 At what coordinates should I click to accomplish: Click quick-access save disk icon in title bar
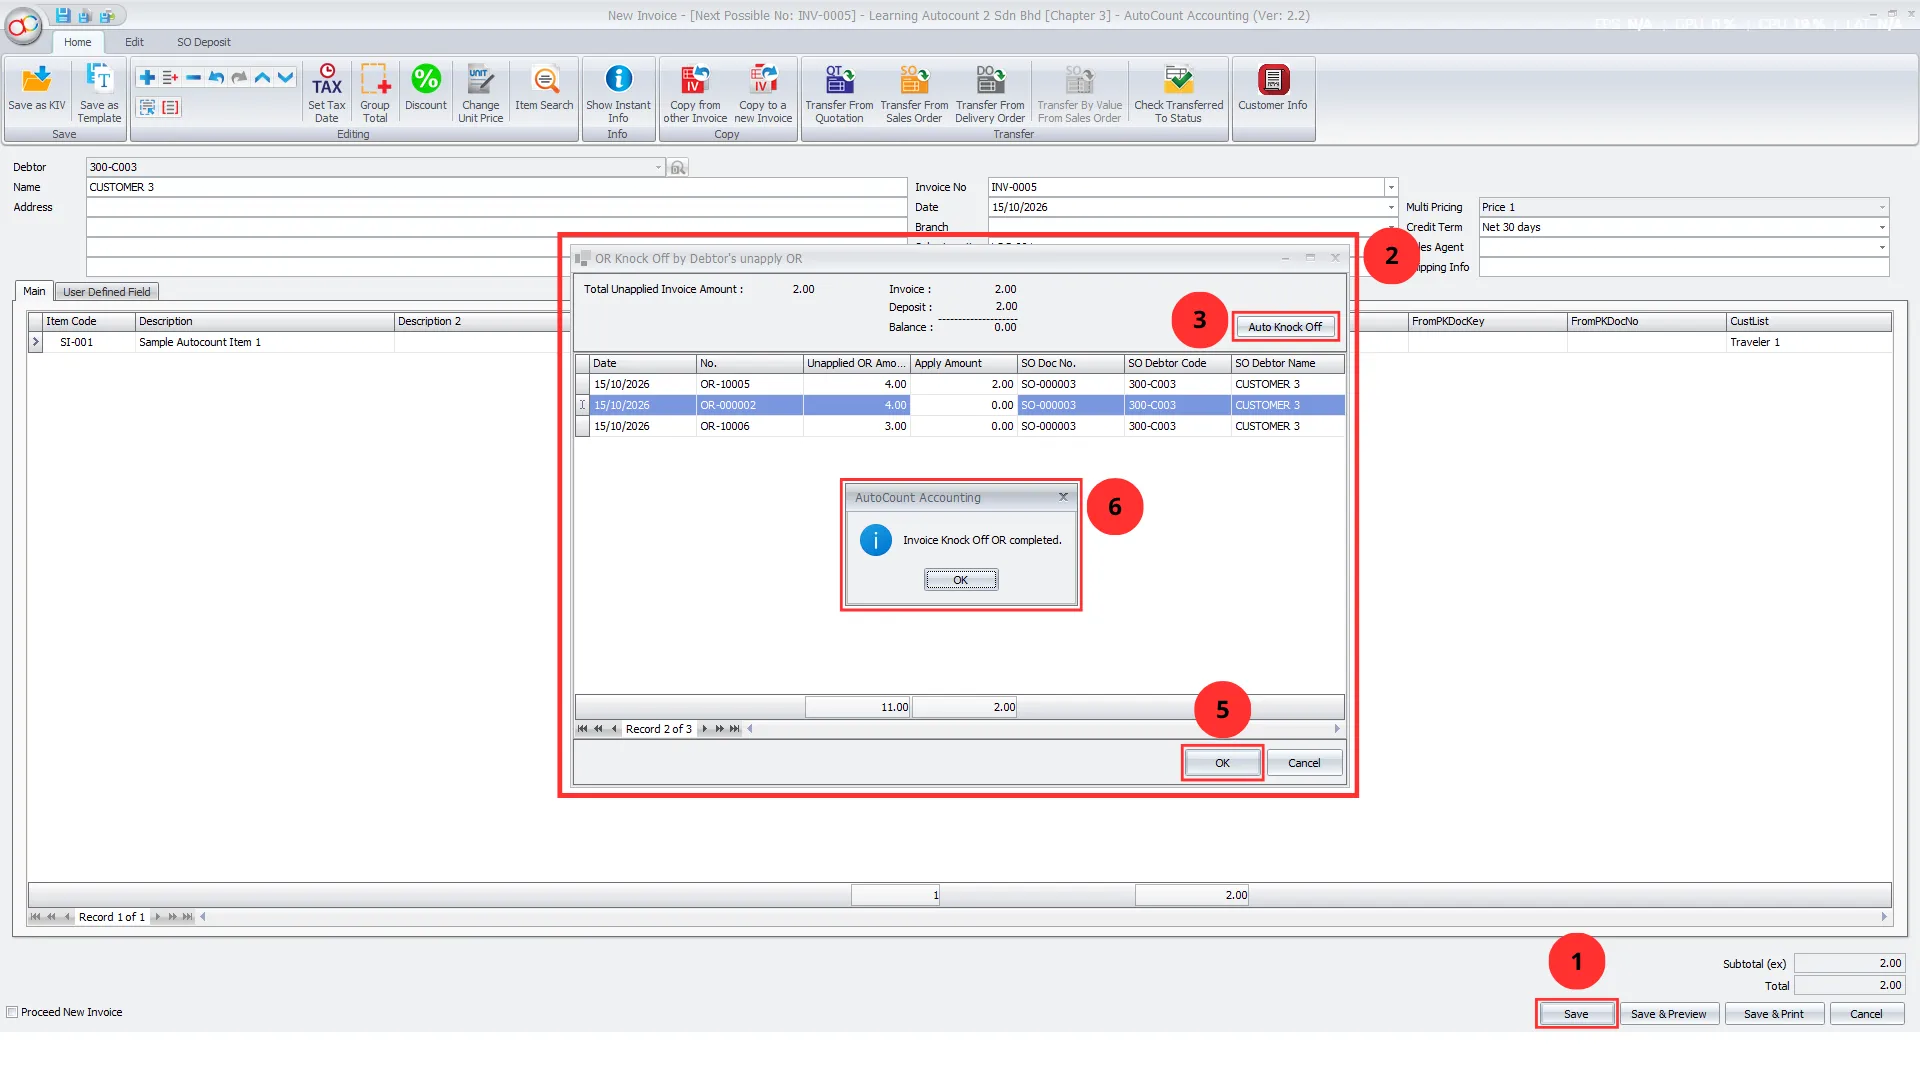pyautogui.click(x=63, y=16)
